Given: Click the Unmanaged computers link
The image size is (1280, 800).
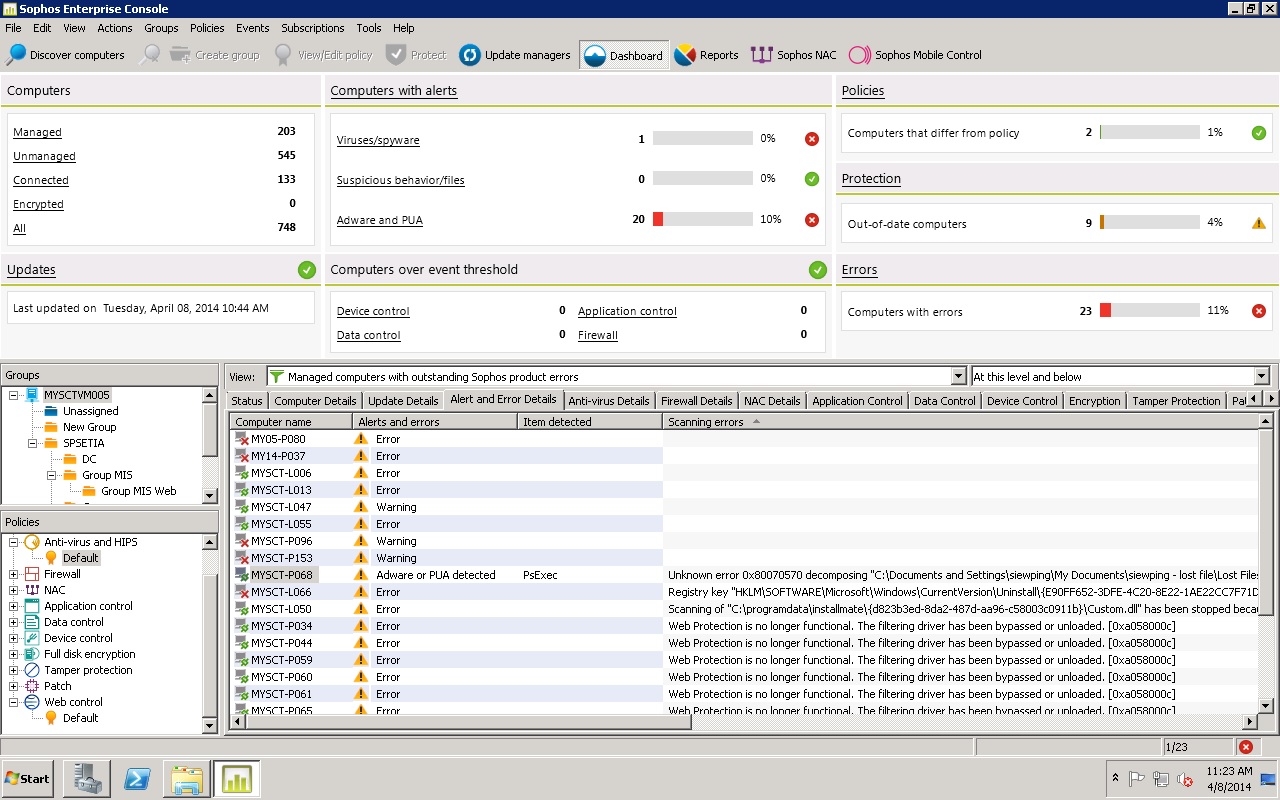Looking at the screenshot, I should (x=44, y=156).
